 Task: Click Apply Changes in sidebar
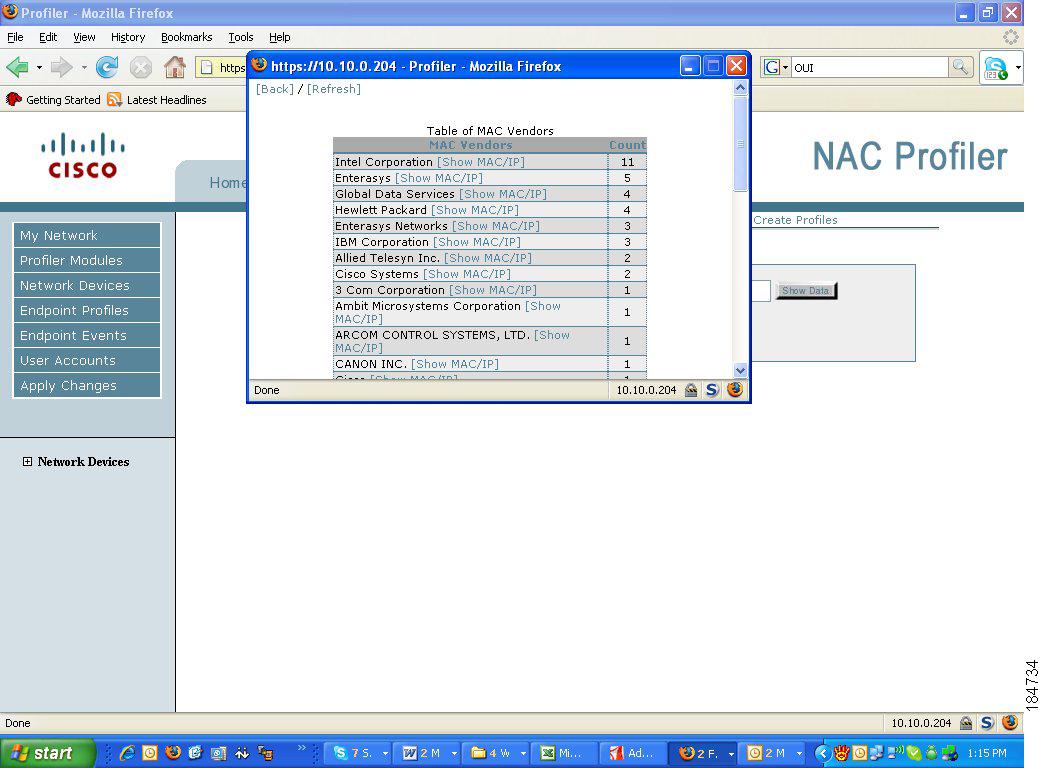87,385
